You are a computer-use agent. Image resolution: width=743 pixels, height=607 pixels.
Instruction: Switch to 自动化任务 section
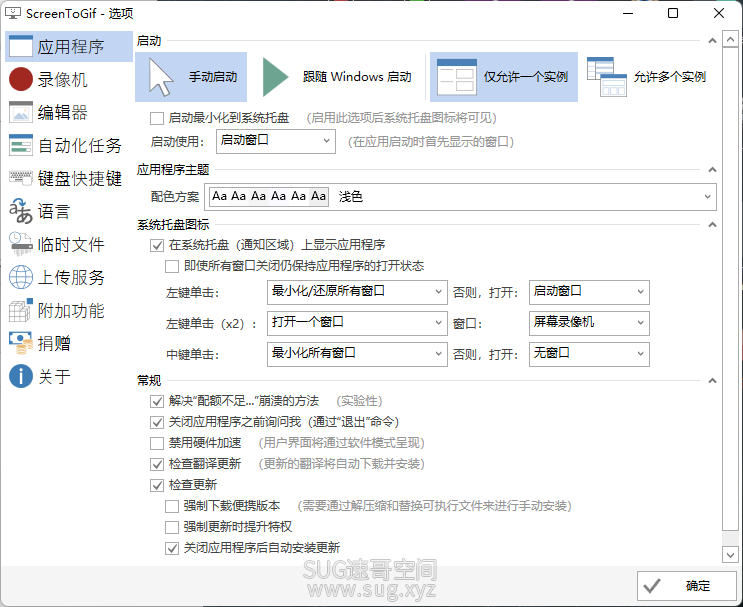69,145
